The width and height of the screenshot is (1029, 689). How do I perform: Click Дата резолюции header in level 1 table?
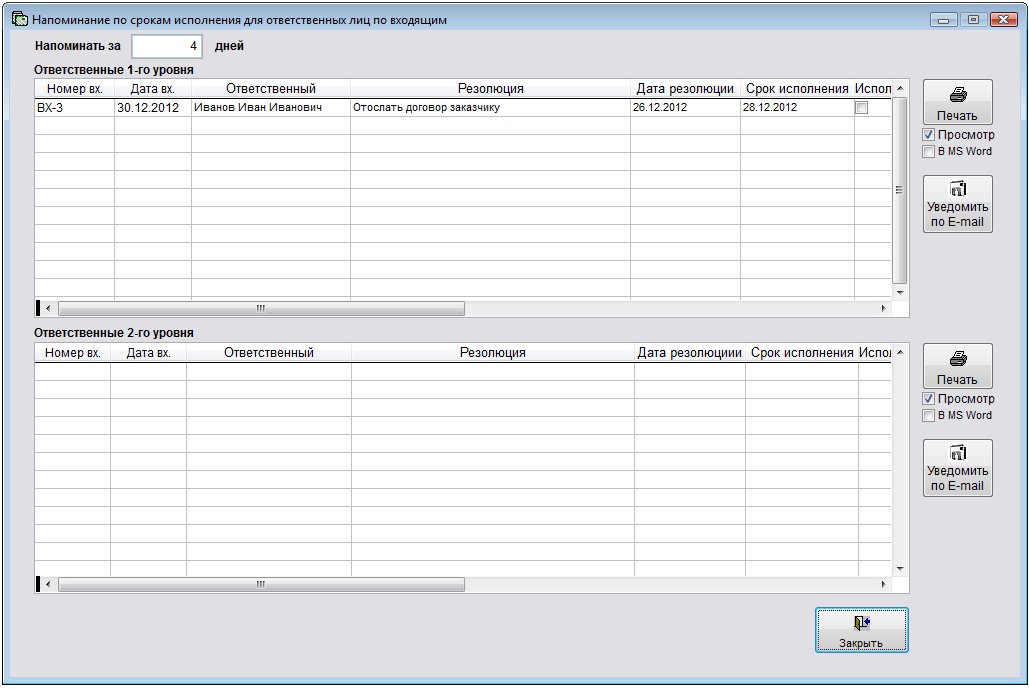(685, 89)
